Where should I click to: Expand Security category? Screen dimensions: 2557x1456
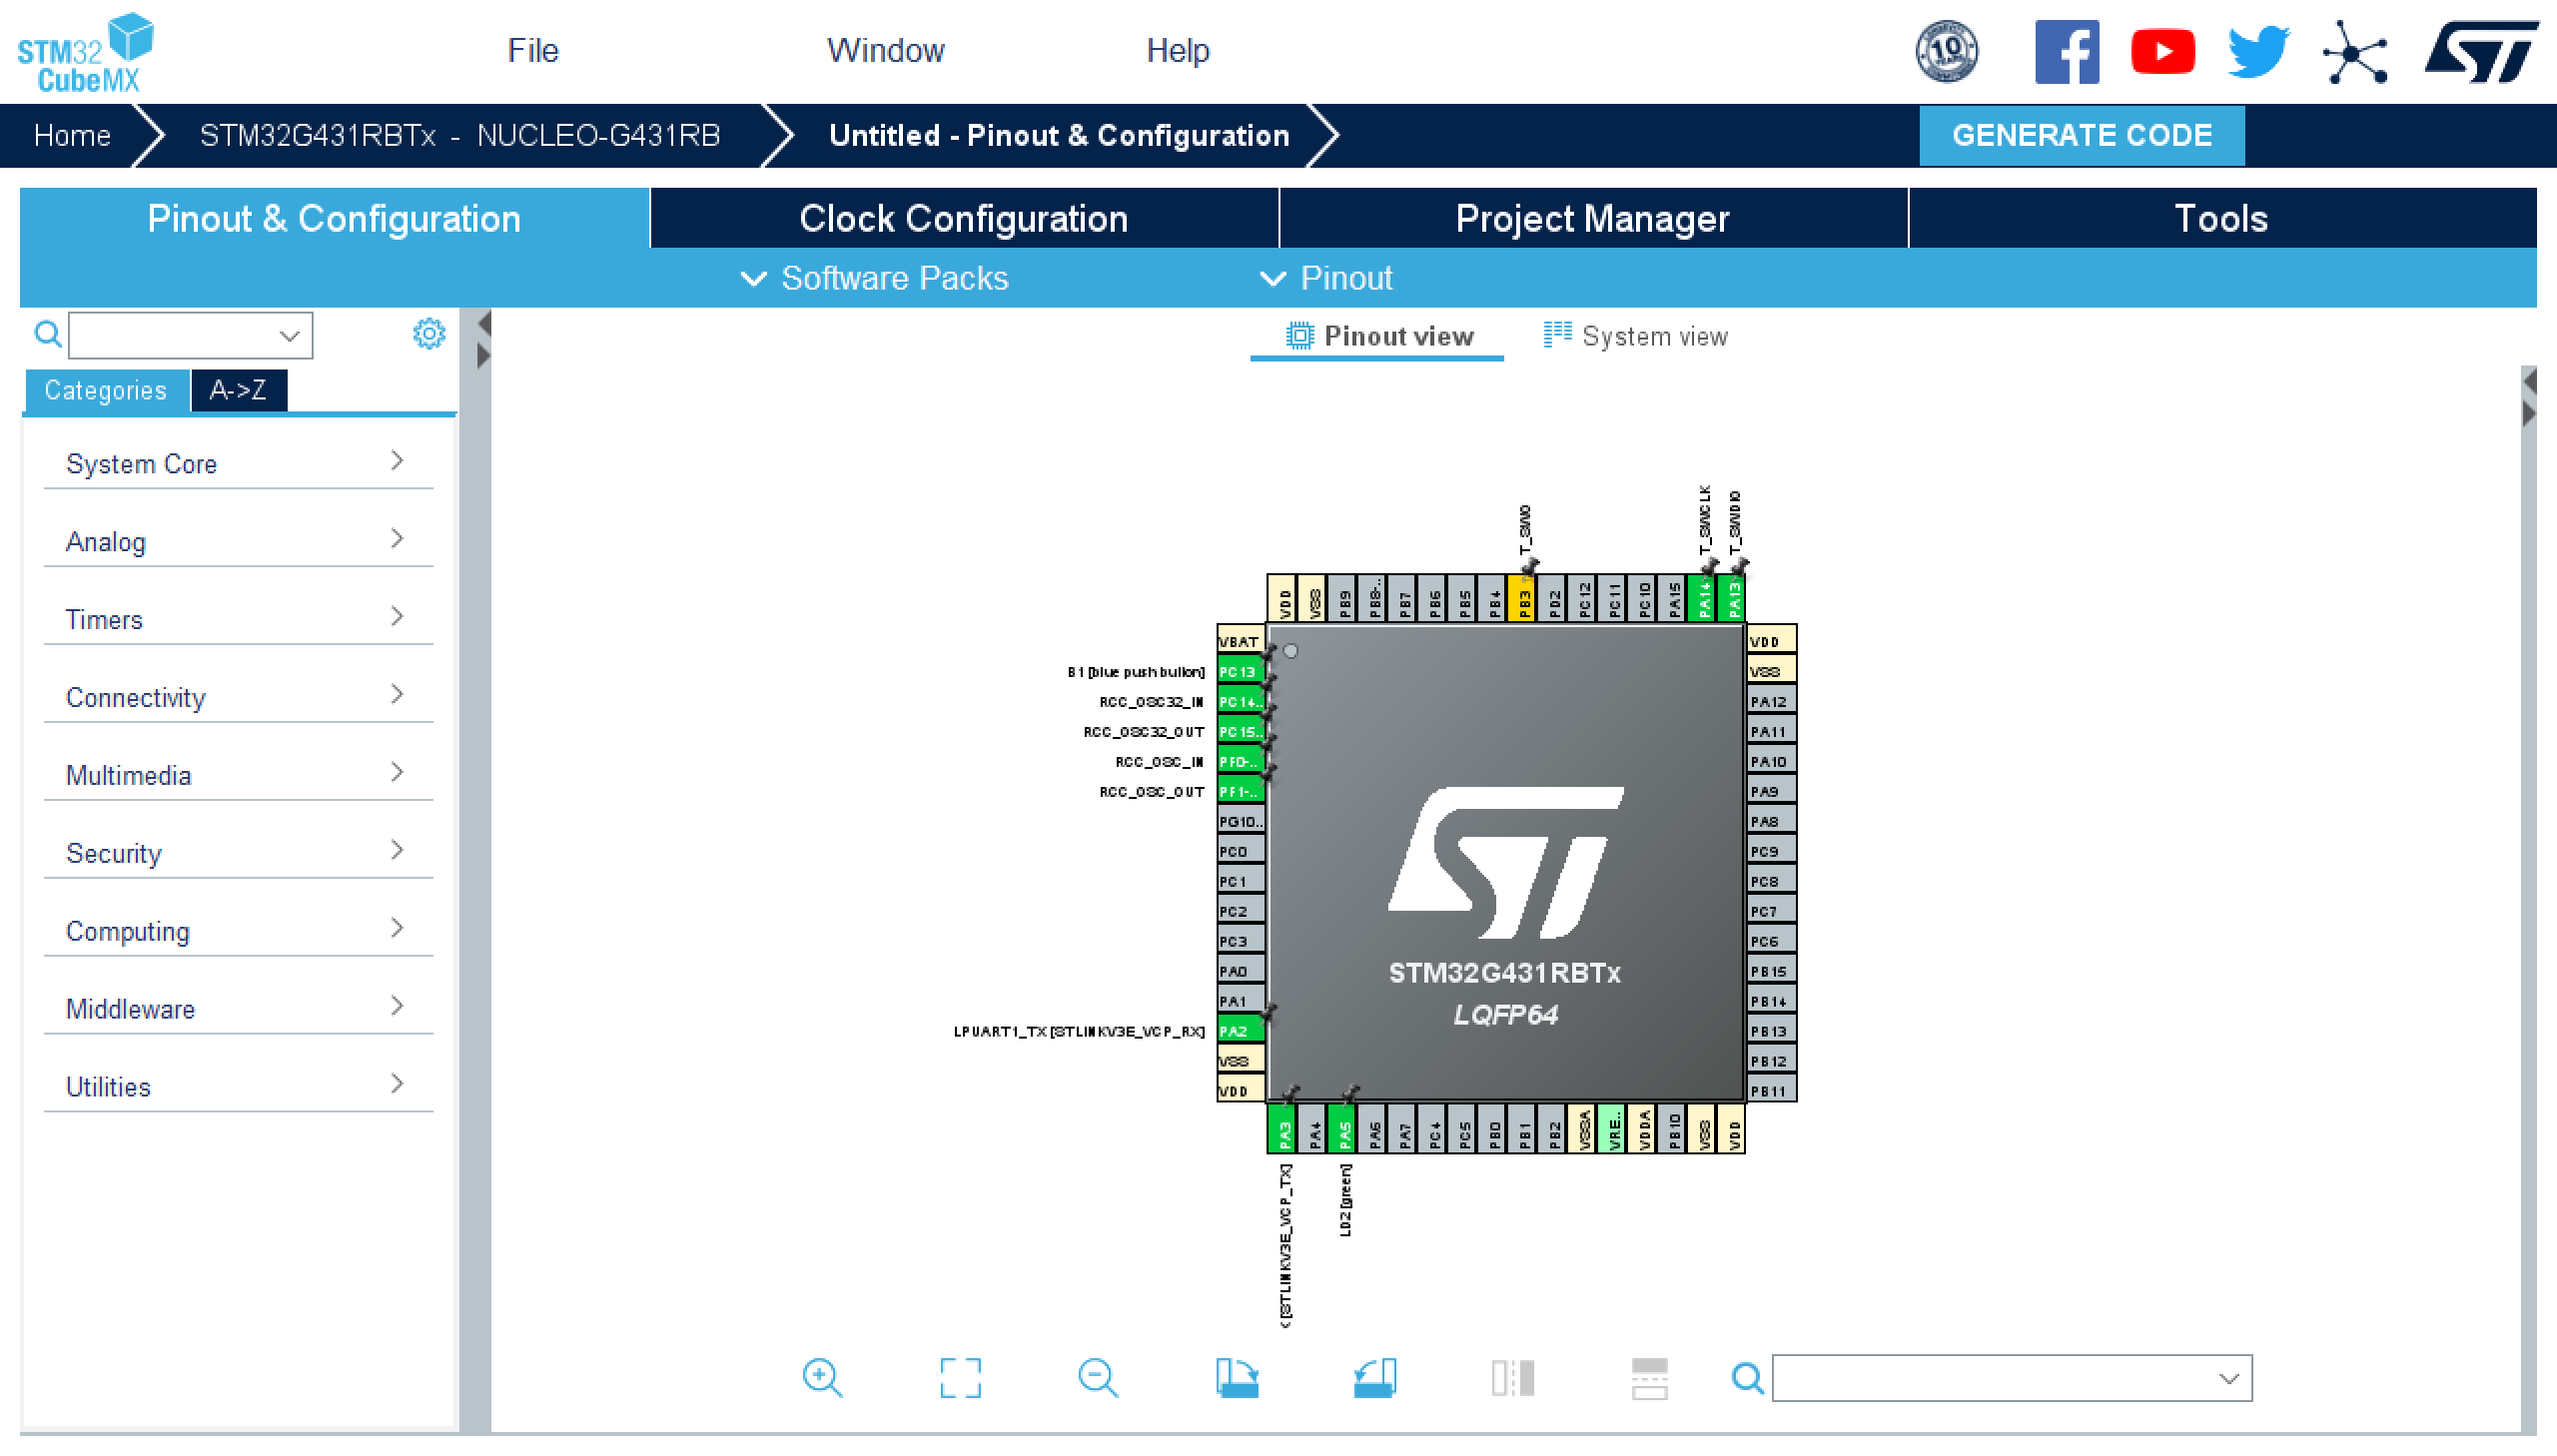[x=238, y=853]
